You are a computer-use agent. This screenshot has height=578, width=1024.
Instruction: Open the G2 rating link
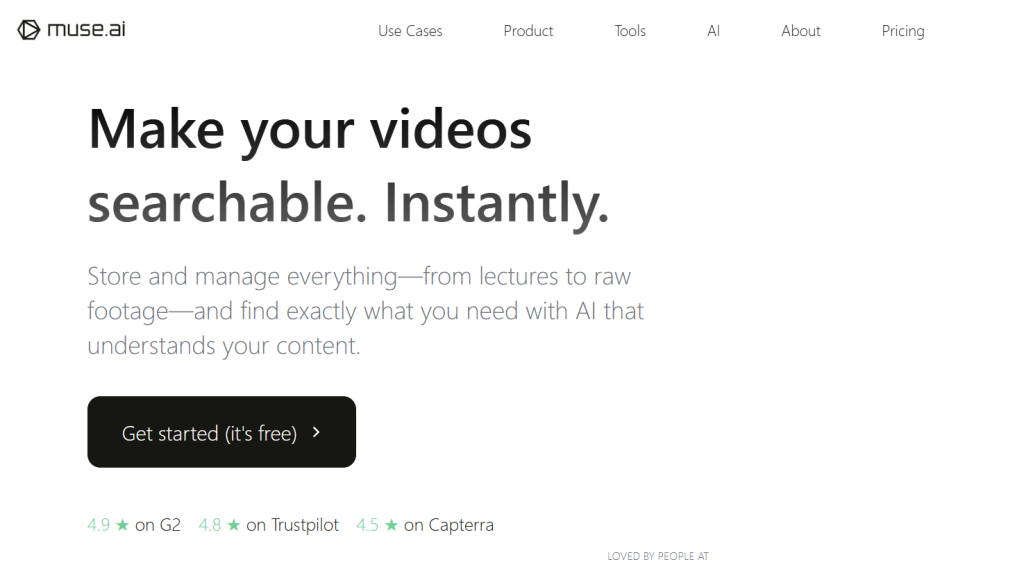(135, 525)
